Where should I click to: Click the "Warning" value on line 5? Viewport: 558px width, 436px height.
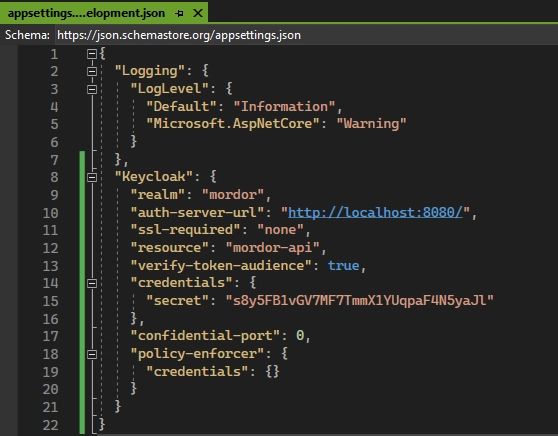tap(371, 124)
